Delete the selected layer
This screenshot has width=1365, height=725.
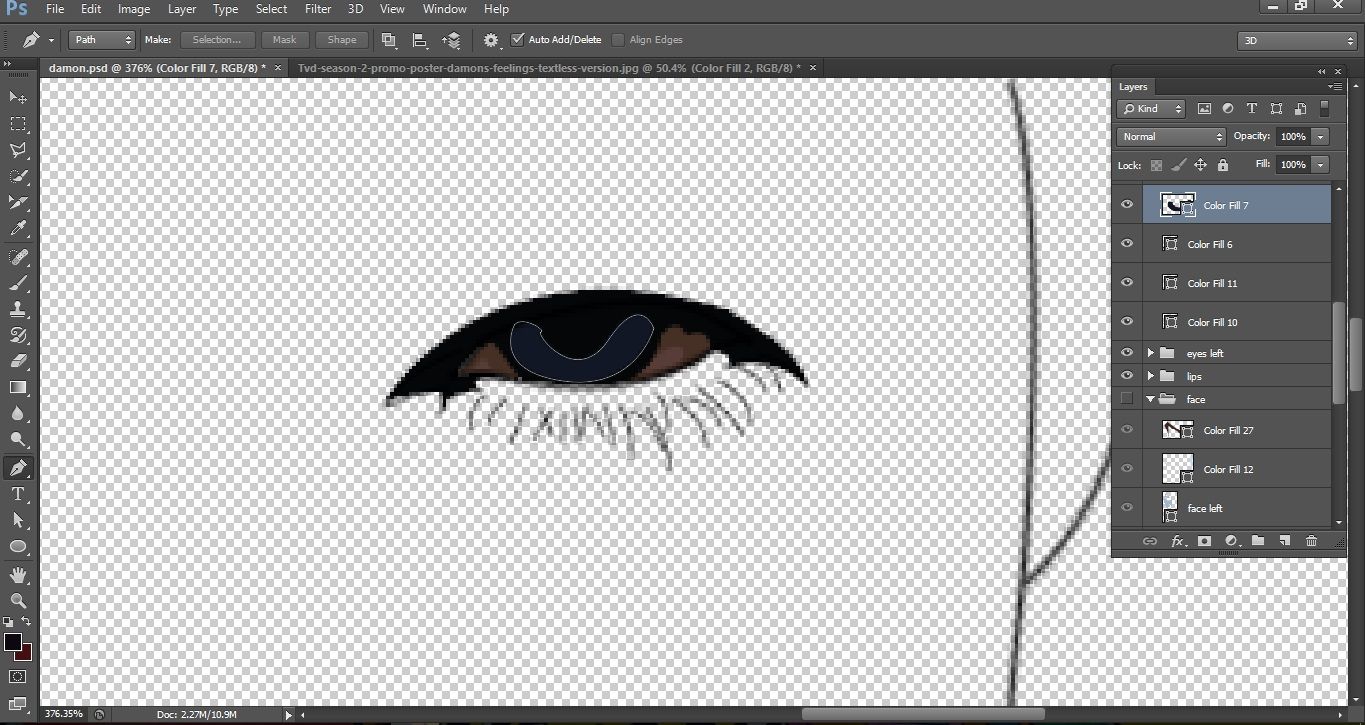[1311, 541]
